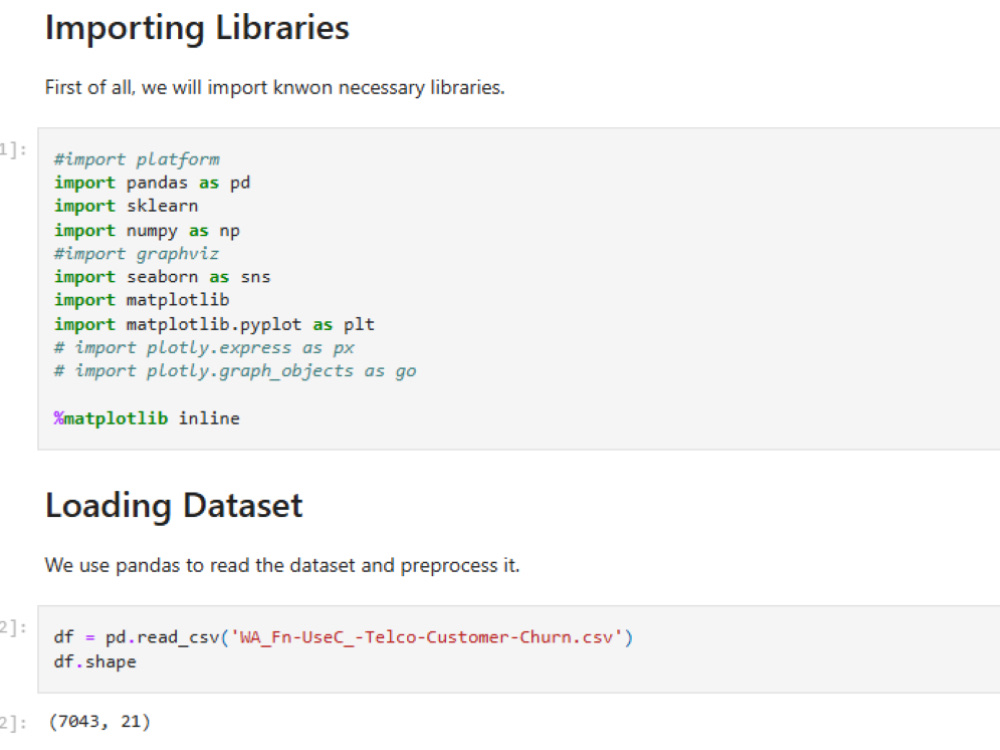Click the '# import plotly.express as px' comment
Image resolution: width=1000 pixels, height=750 pixels.
[x=203, y=348]
